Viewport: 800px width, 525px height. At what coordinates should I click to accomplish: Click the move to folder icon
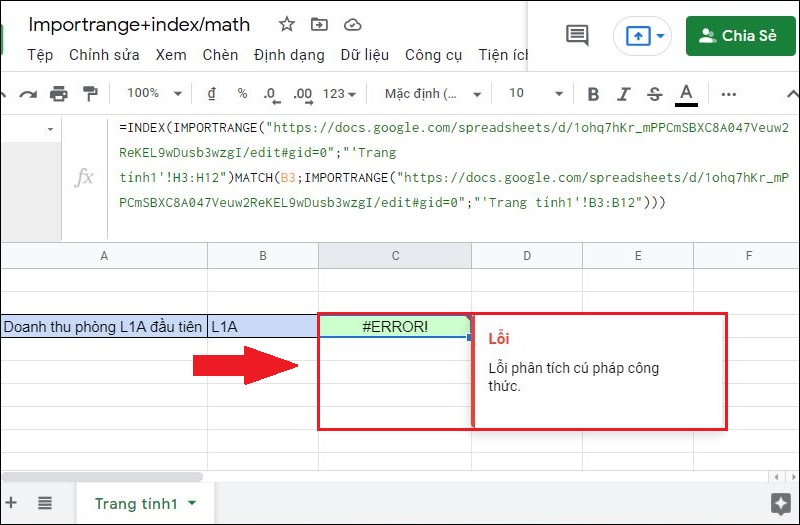pos(319,24)
